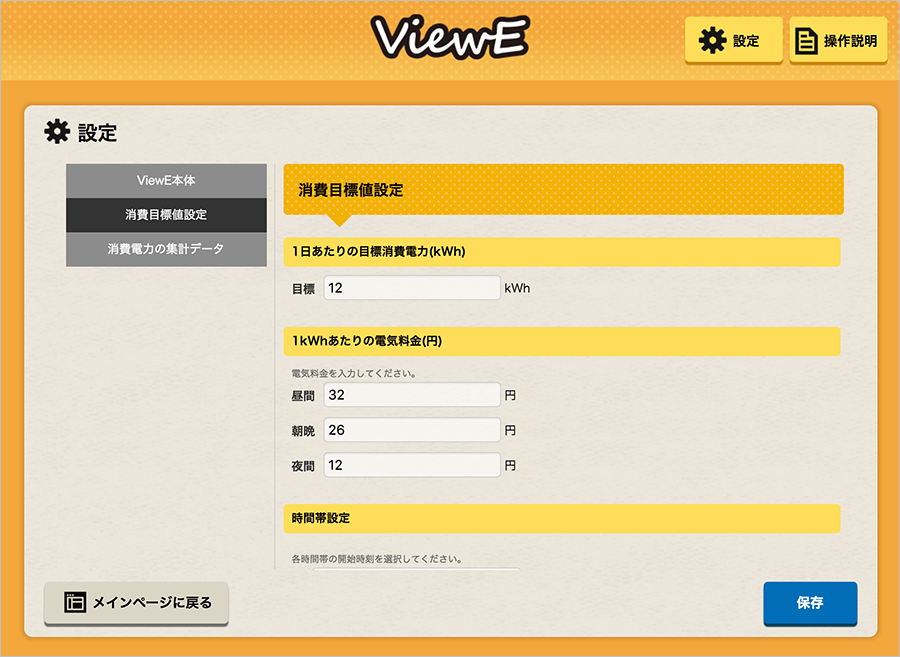Click the 目標 field label
Screen dimensions: 900x657
[304, 289]
